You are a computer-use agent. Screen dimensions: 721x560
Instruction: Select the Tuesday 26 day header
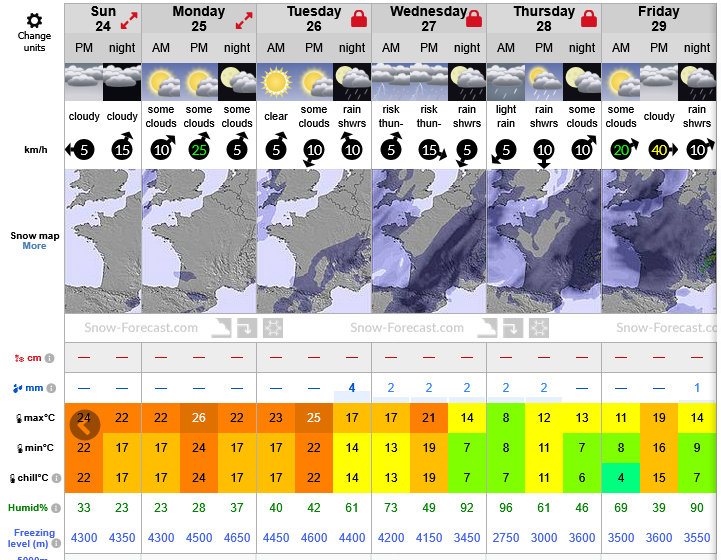point(314,19)
